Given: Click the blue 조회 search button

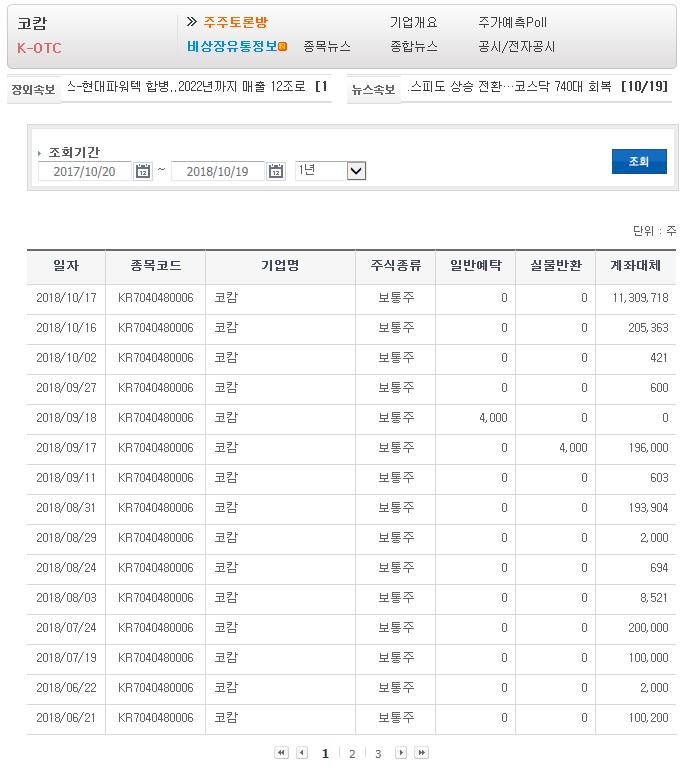Looking at the screenshot, I should (x=639, y=161).
